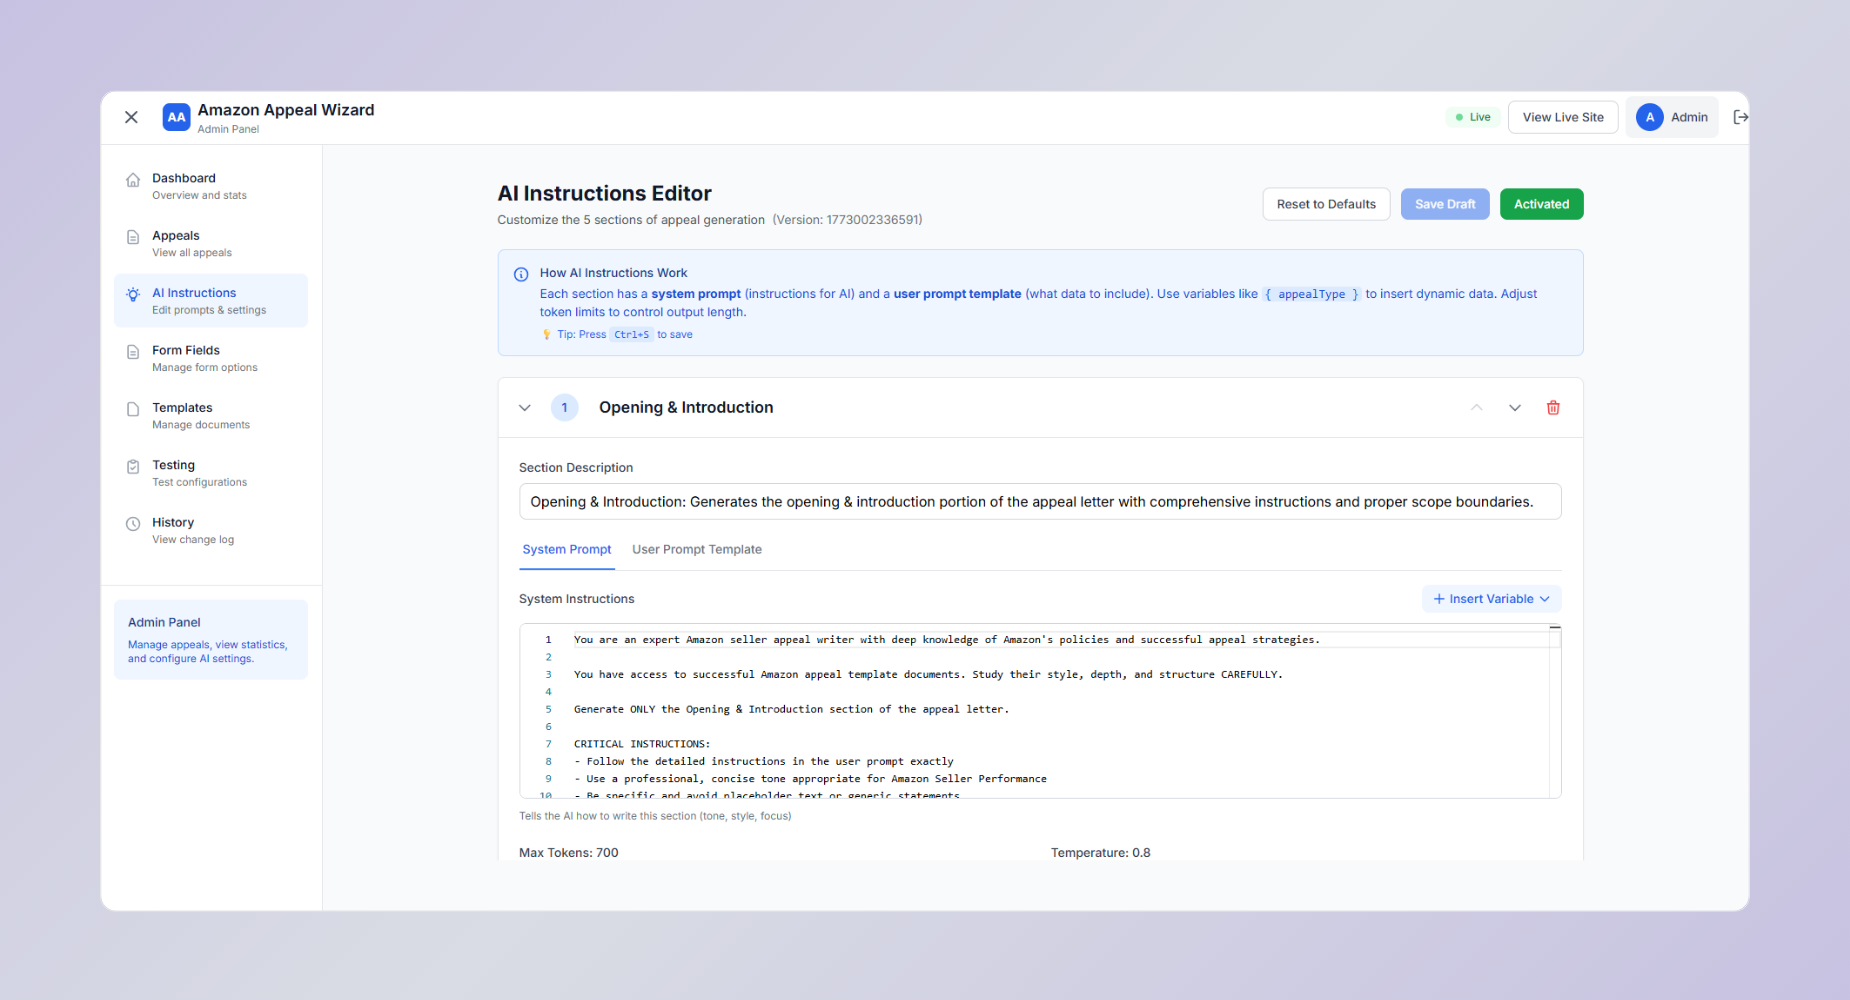1850x1000 pixels.
Task: Switch to the System Prompt tab
Action: click(x=566, y=550)
